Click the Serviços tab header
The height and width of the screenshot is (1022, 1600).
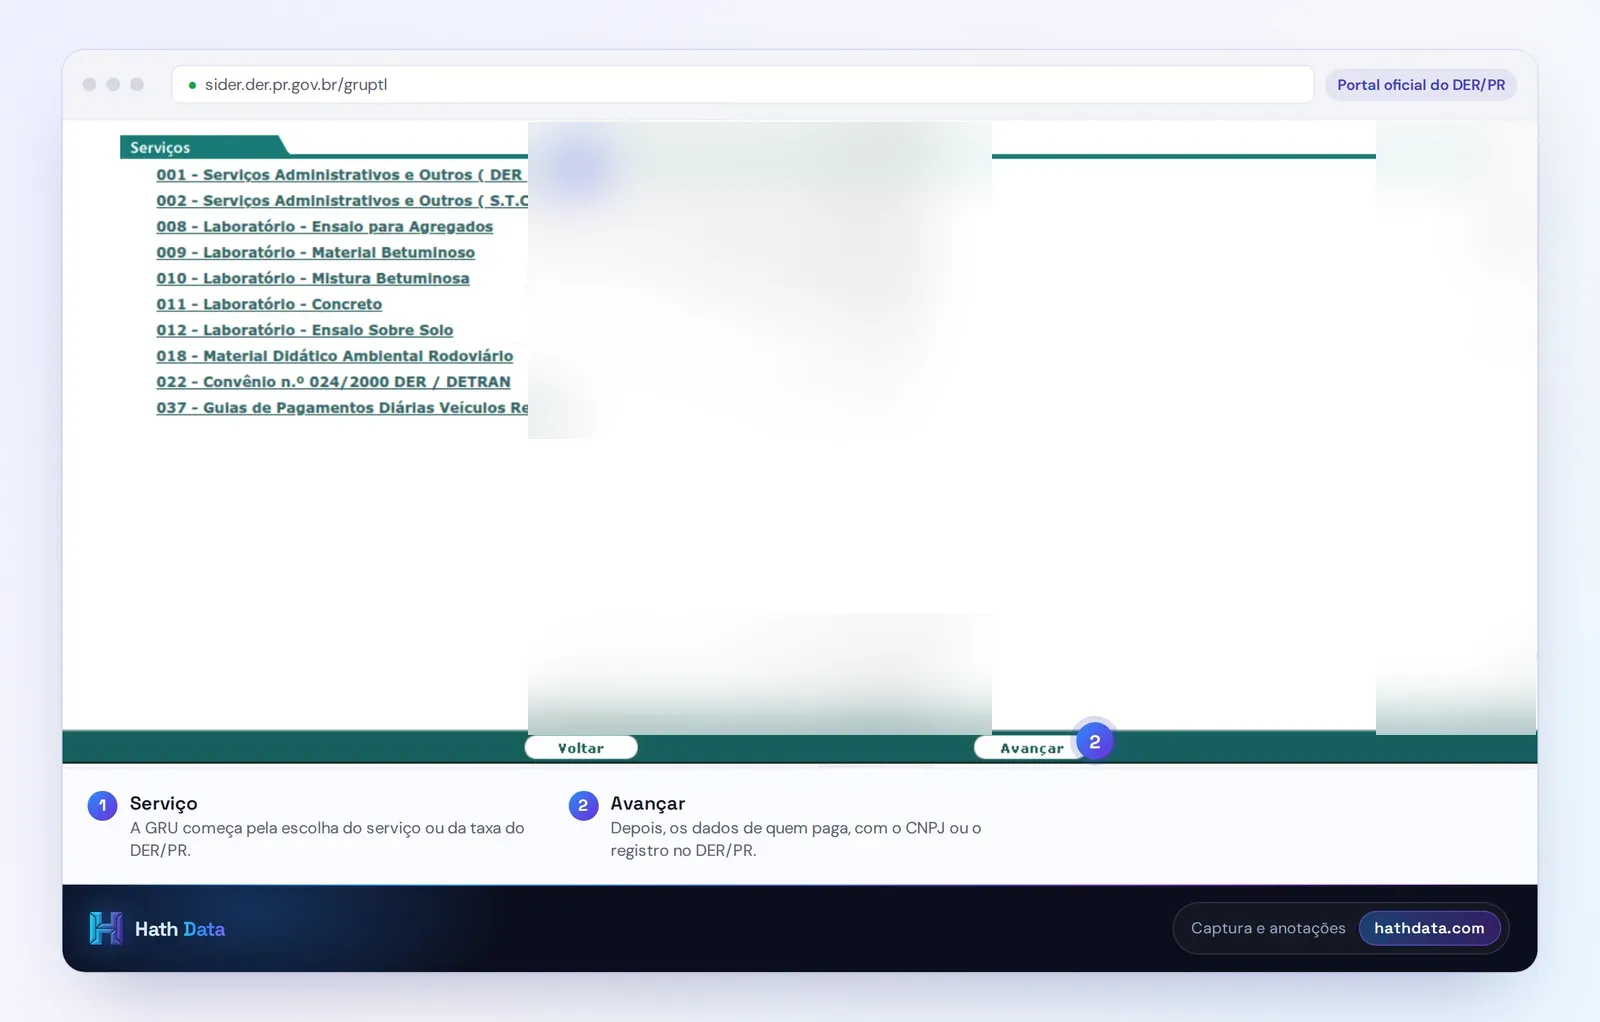(202, 147)
